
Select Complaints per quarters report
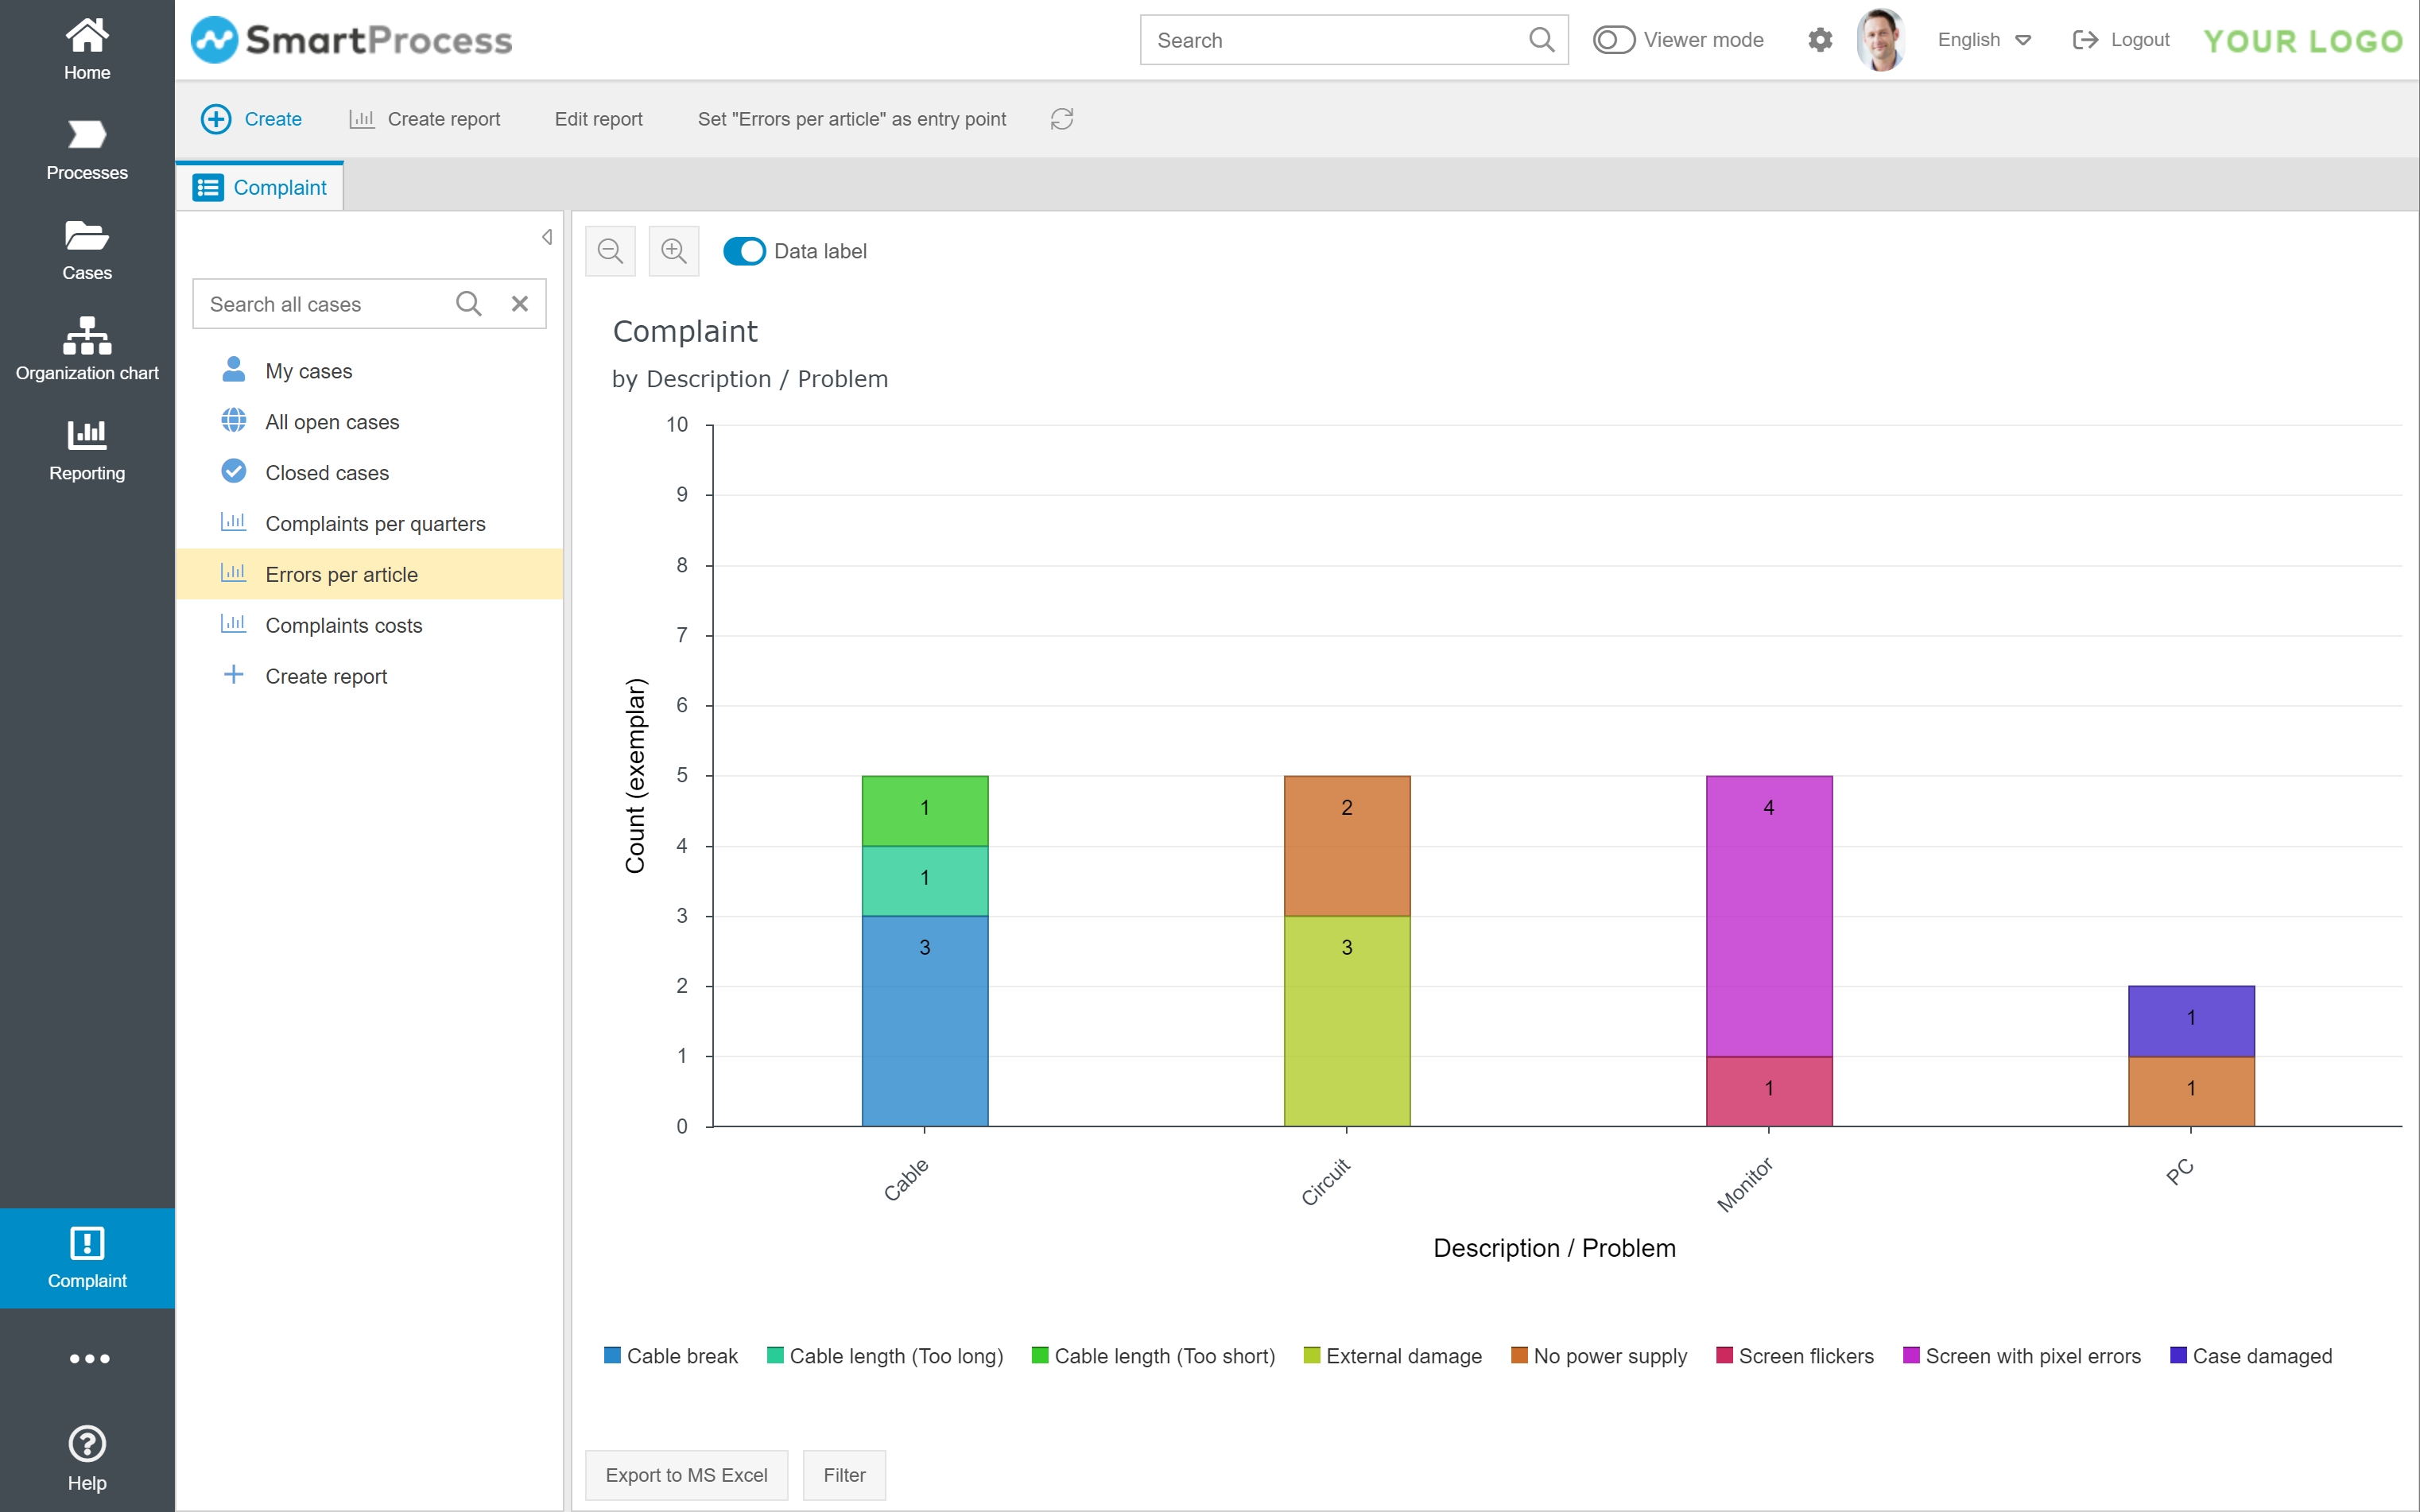375,524
